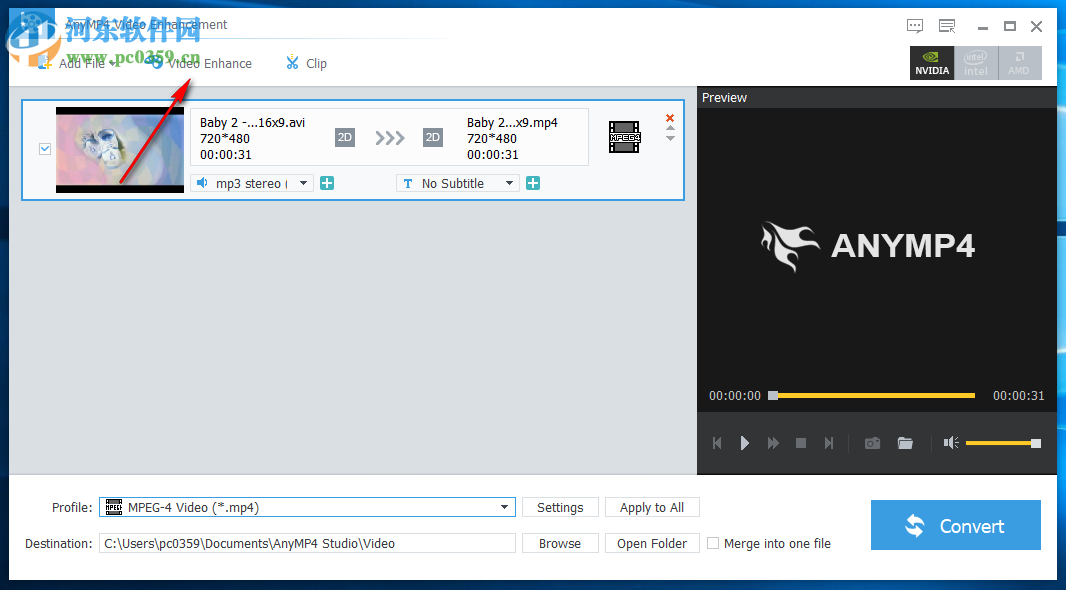The height and width of the screenshot is (590, 1066).
Task: Remove Baby 2 from the list
Action: click(x=669, y=117)
